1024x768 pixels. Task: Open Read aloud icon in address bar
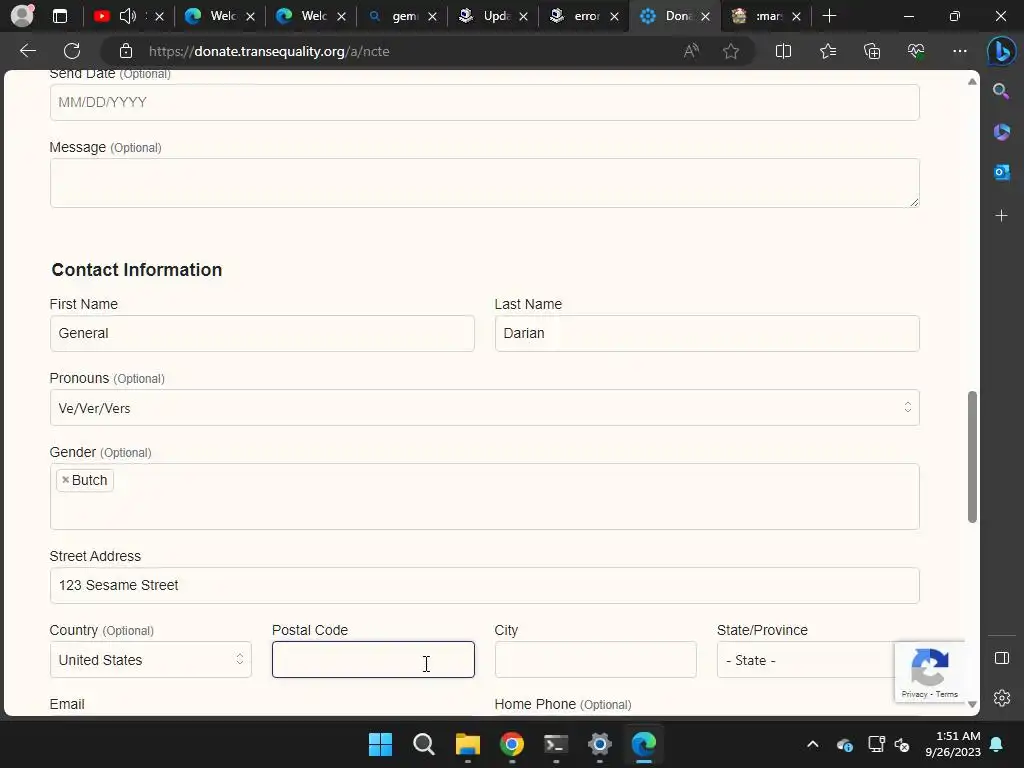[691, 51]
